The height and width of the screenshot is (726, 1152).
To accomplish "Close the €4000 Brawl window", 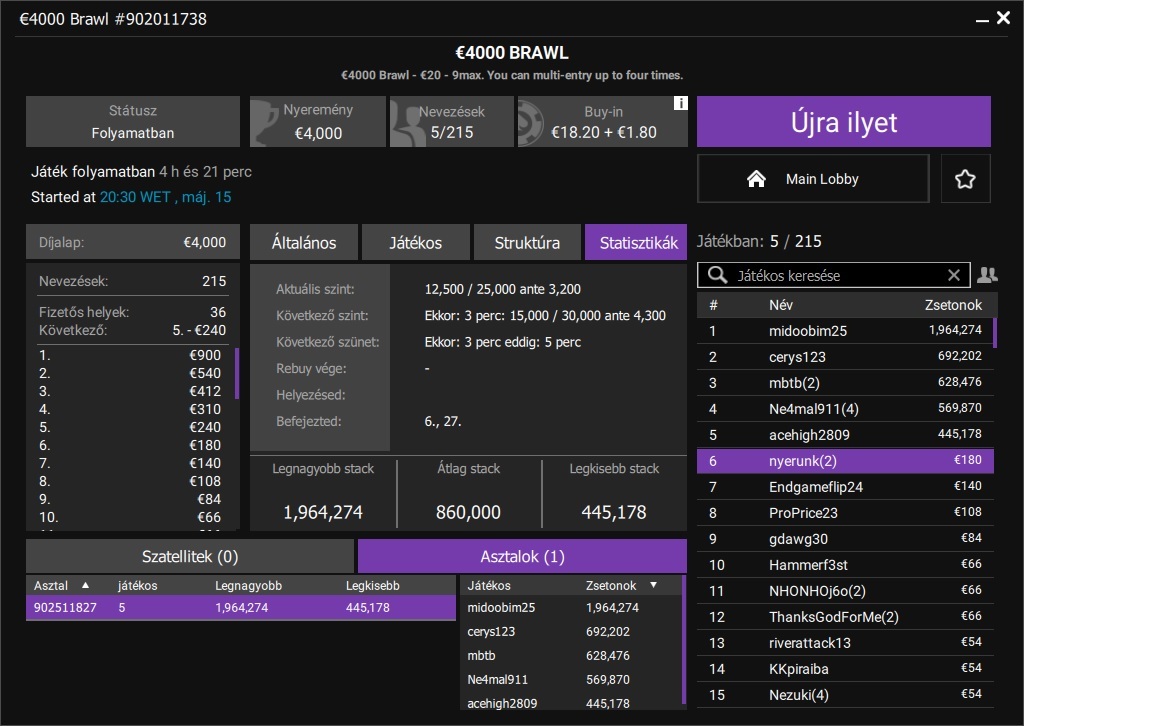I will (1004, 18).
